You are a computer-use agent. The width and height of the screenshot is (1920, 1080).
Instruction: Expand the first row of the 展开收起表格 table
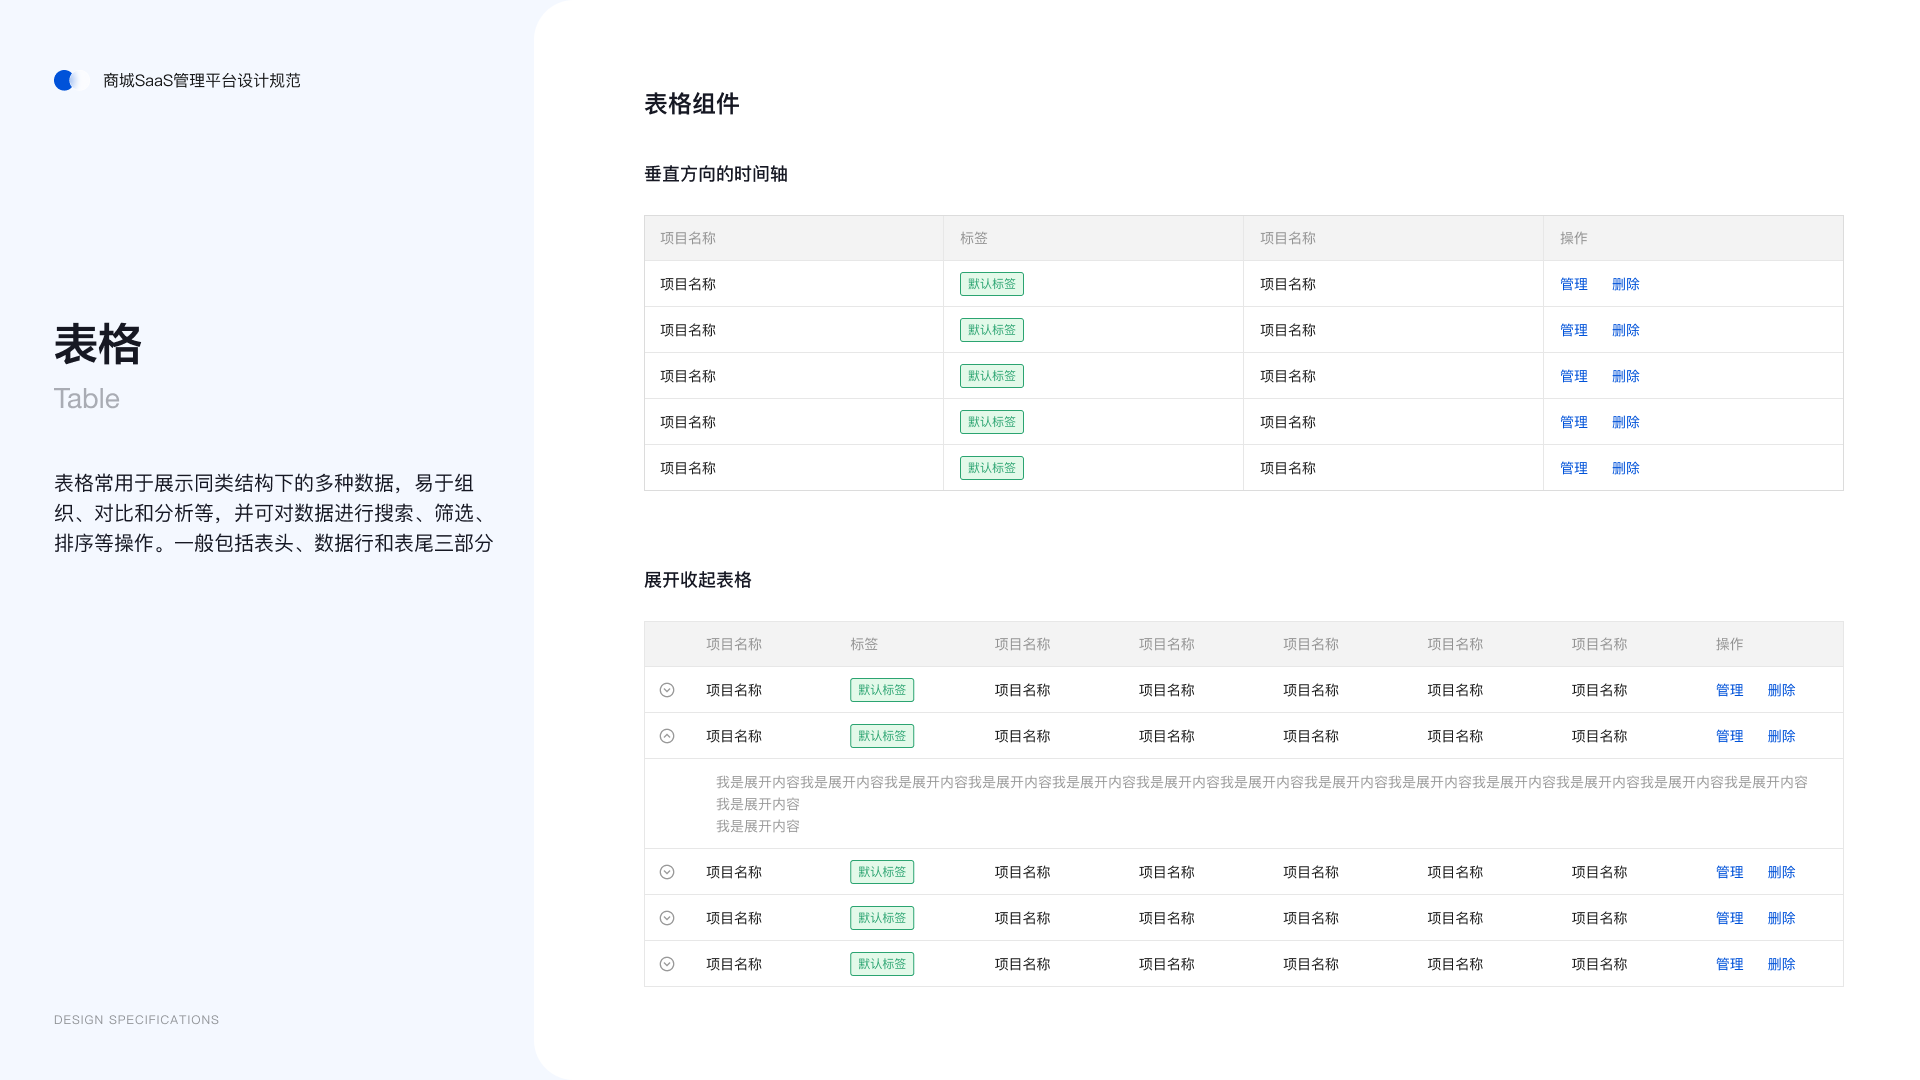666,689
